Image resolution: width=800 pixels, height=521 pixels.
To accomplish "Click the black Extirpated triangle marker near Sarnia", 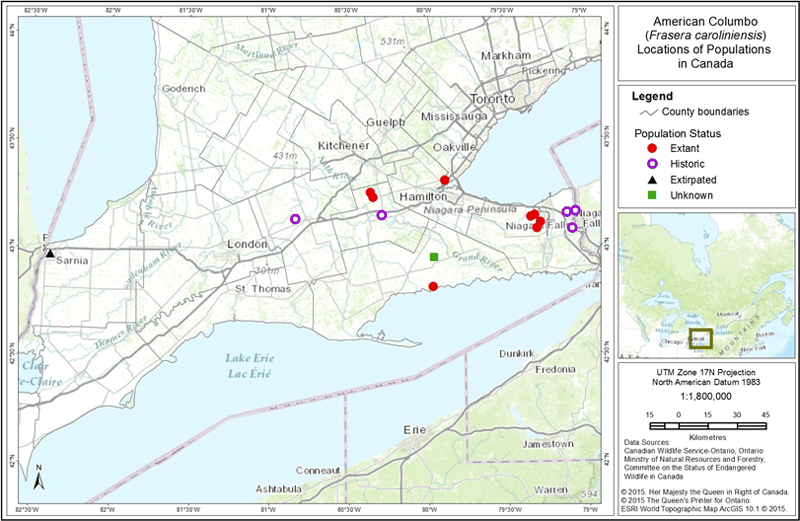I will (x=50, y=252).
